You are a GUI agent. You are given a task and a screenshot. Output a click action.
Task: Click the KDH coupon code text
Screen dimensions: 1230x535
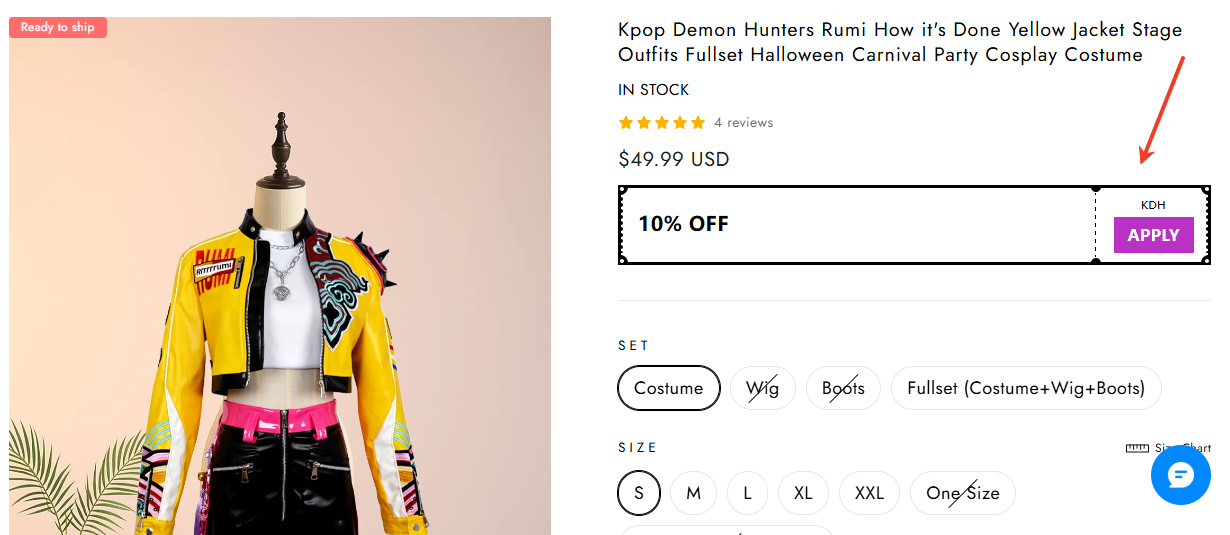pos(1153,205)
